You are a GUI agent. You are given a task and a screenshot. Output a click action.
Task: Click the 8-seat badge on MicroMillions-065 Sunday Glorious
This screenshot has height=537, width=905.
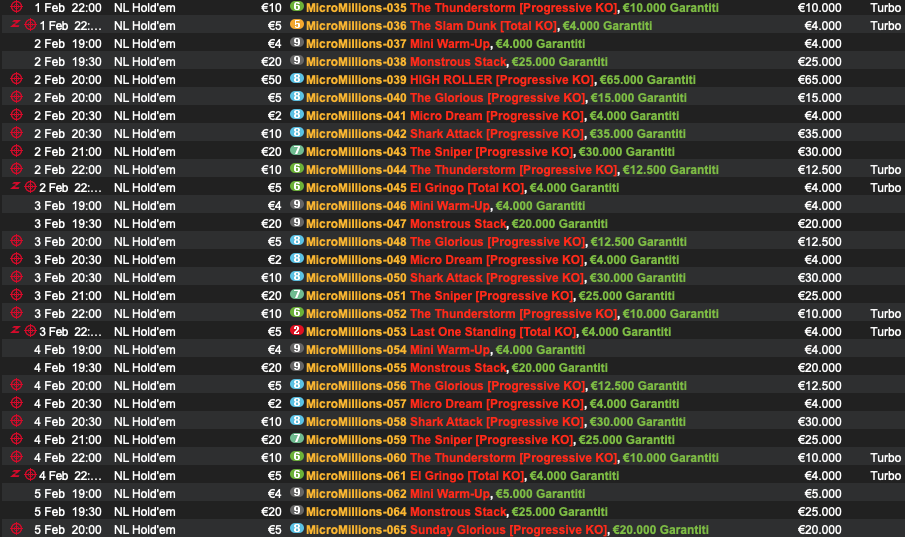point(297,528)
